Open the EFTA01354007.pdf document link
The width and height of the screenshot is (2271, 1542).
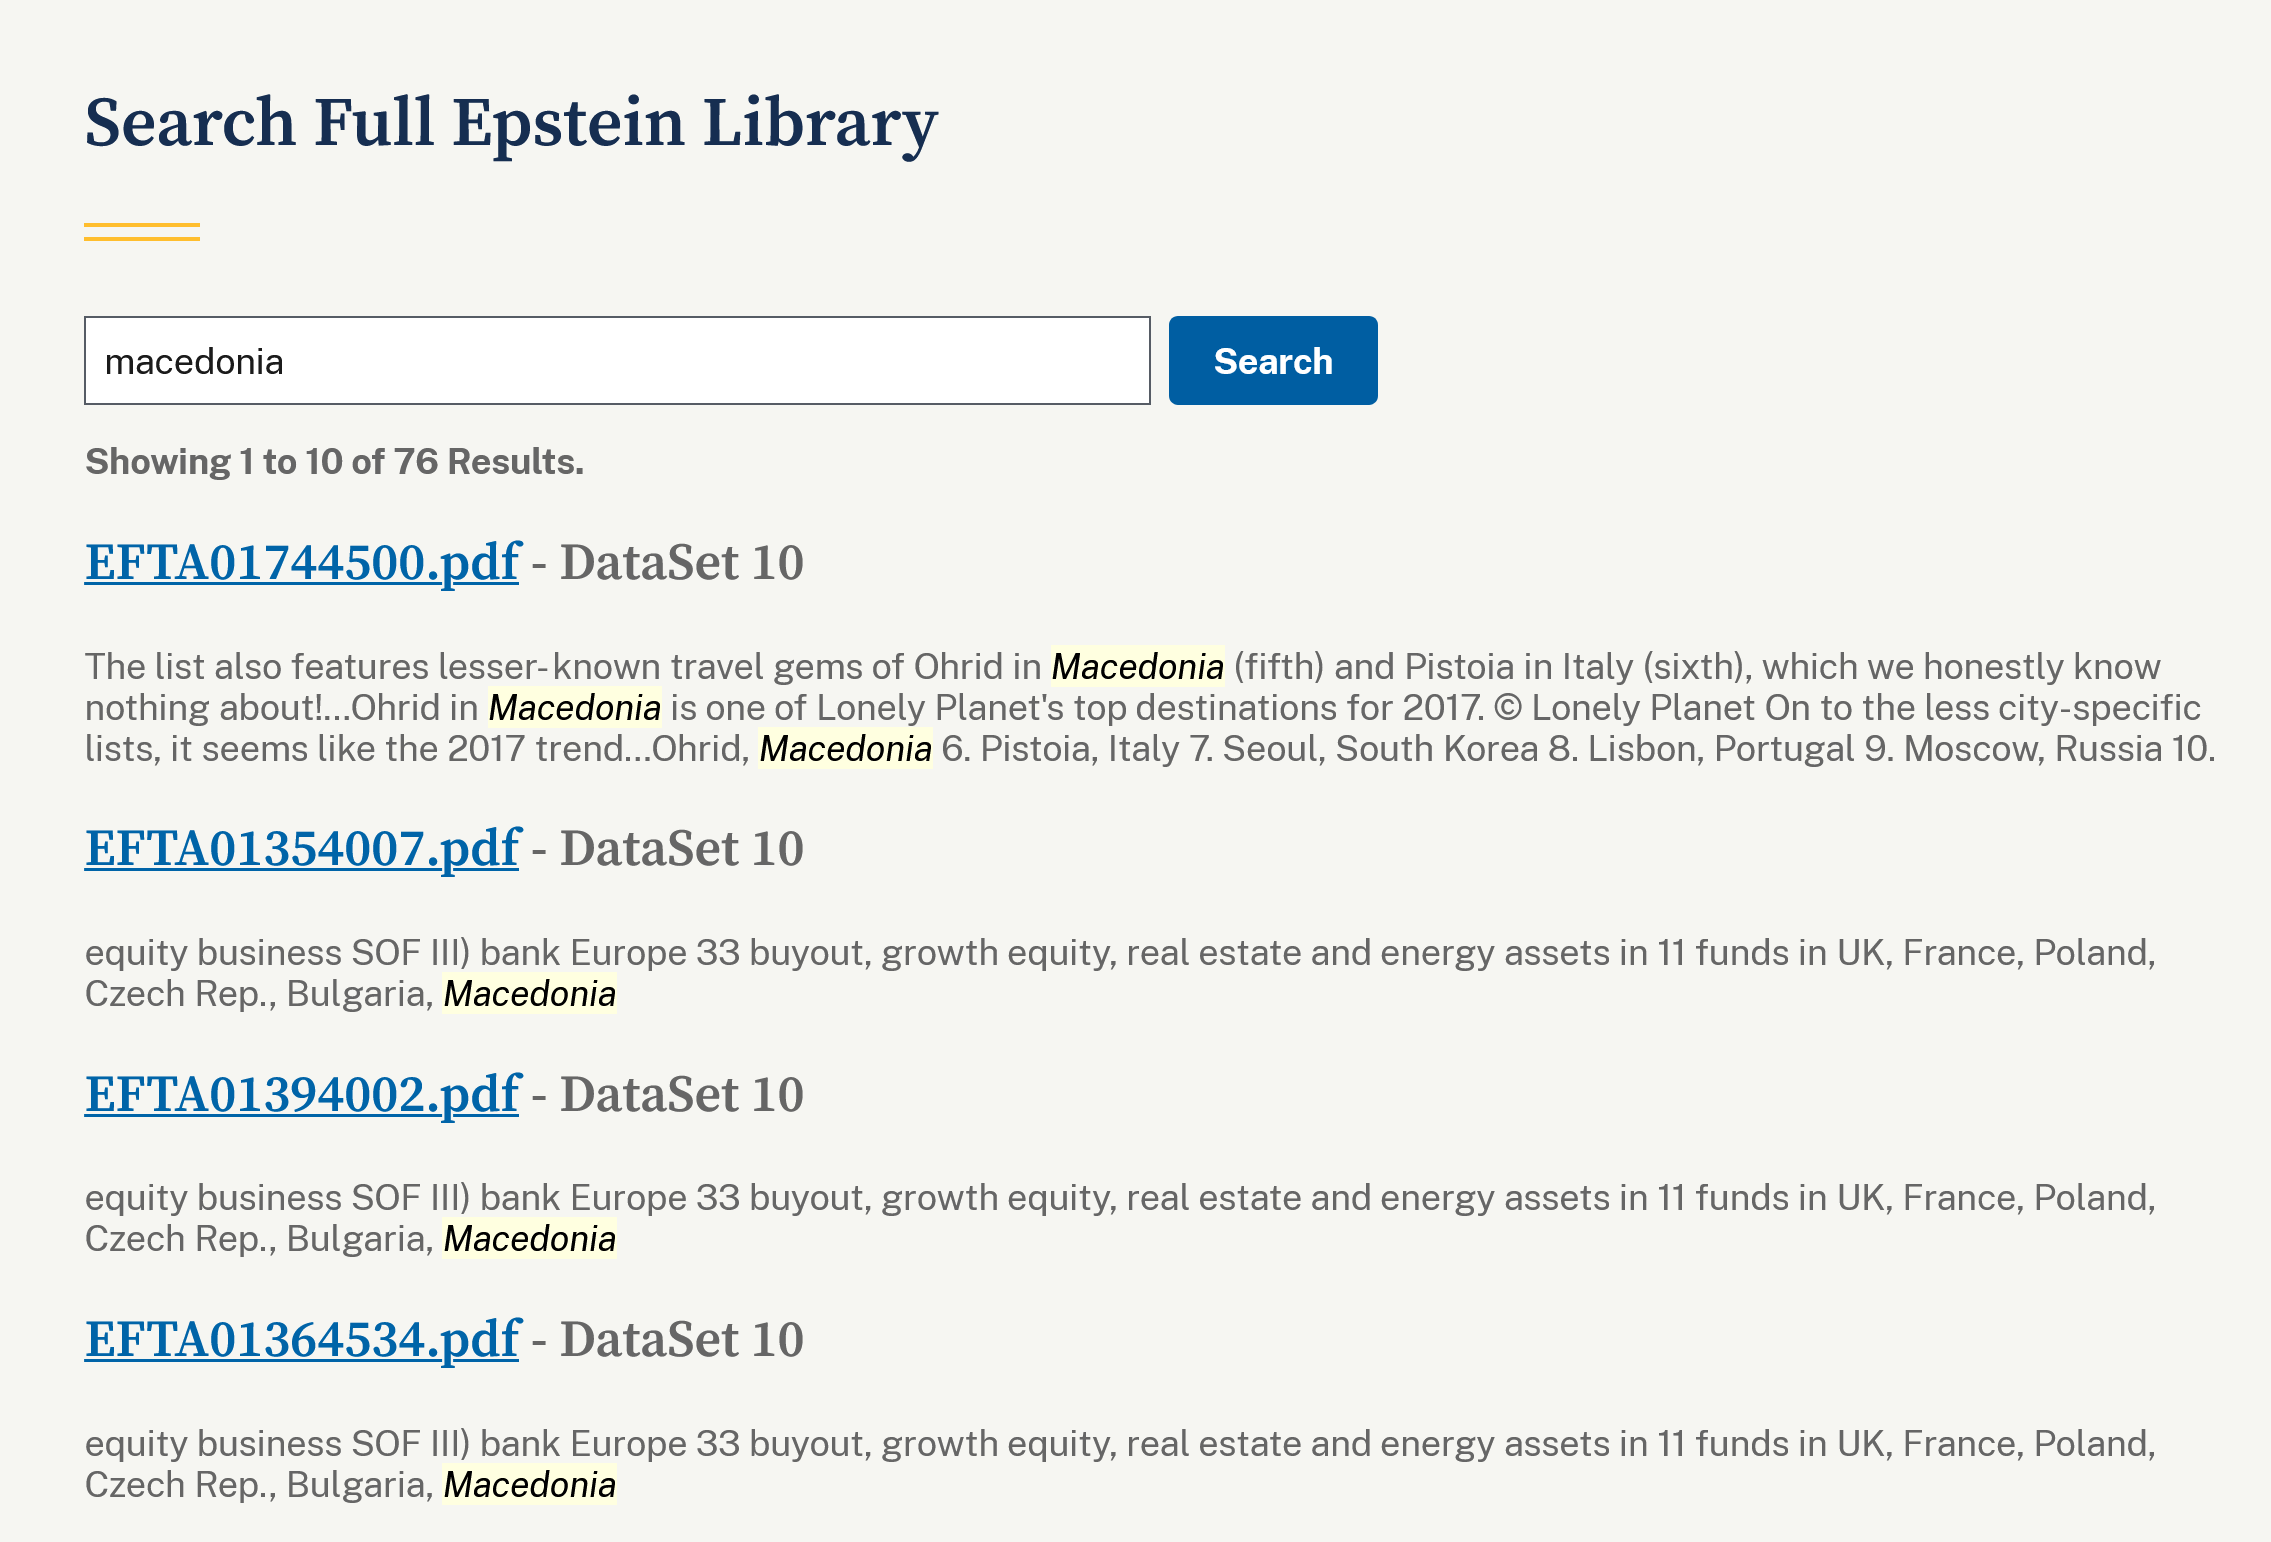coord(302,848)
